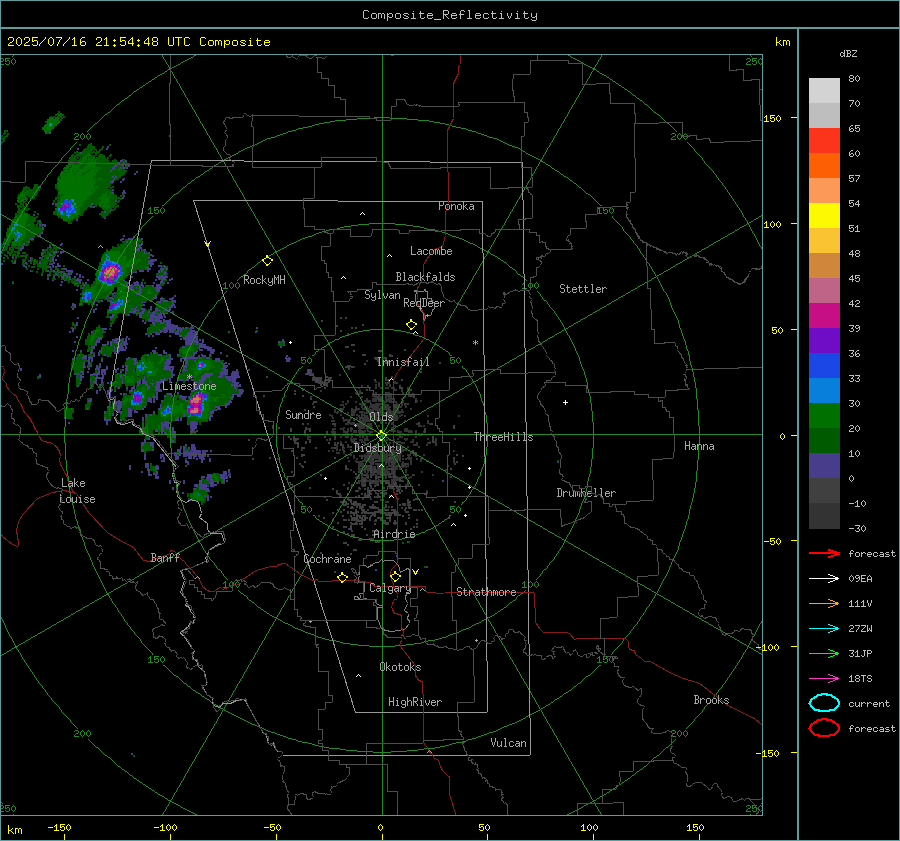Viewport: 900px width, 841px height.
Task: Select the red 65 dBZ color swatch
Action: pyautogui.click(x=824, y=140)
